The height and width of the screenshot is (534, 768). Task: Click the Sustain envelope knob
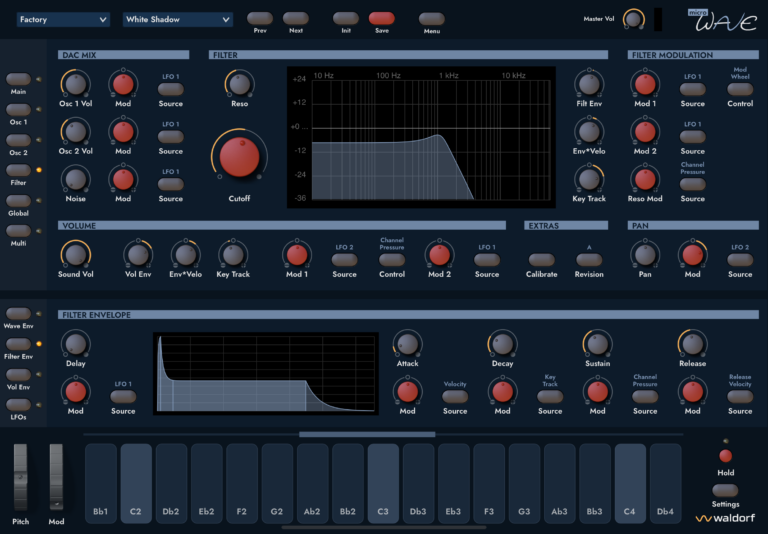point(597,344)
